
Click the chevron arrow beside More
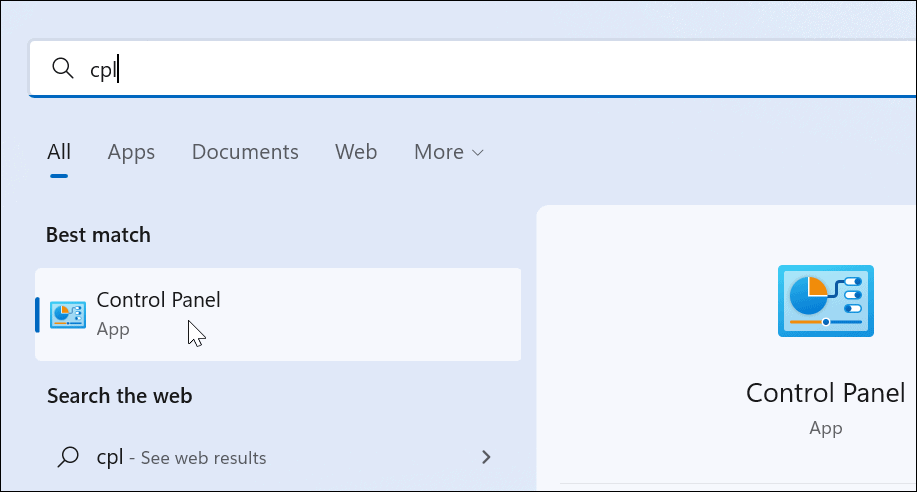coord(477,153)
